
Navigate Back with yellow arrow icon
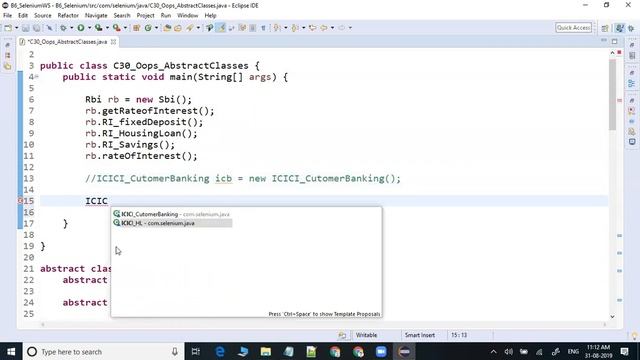pyautogui.click(x=324, y=28)
